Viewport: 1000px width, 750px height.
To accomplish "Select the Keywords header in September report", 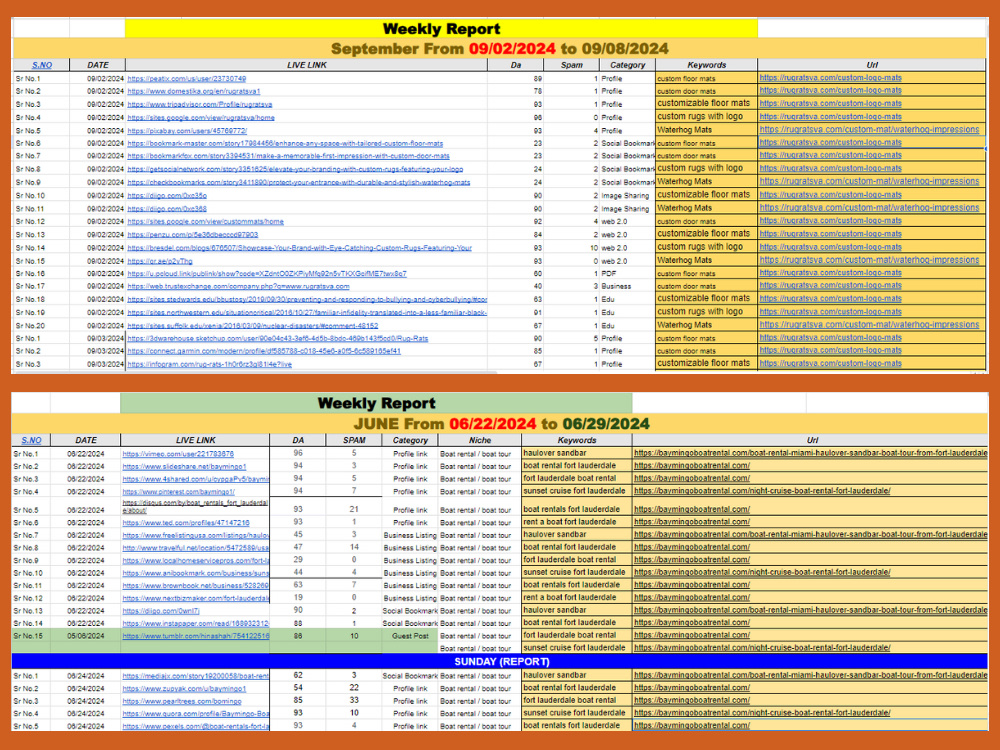I will coord(707,65).
